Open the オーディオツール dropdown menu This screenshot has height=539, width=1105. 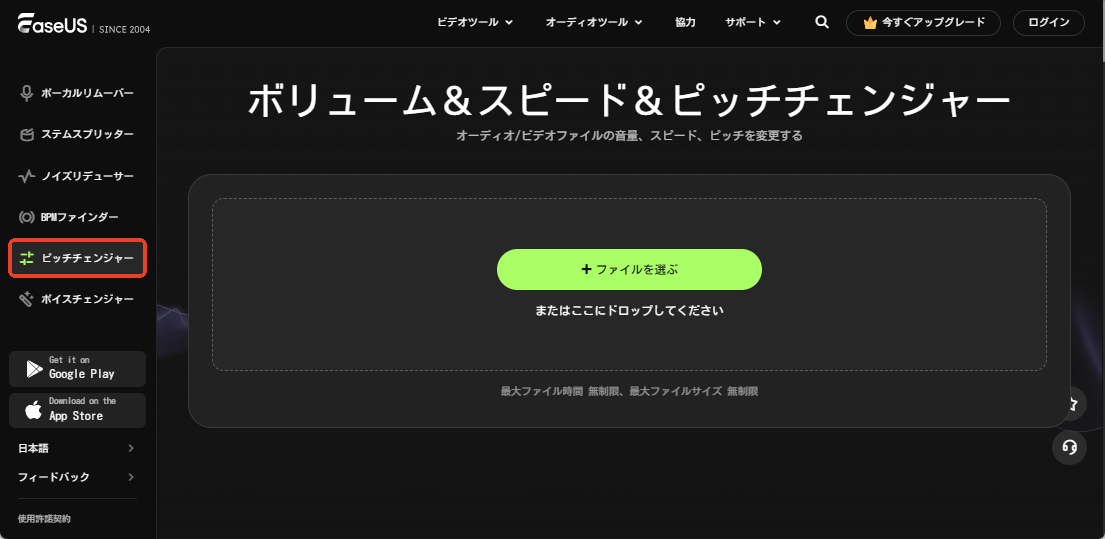pyautogui.click(x=594, y=22)
